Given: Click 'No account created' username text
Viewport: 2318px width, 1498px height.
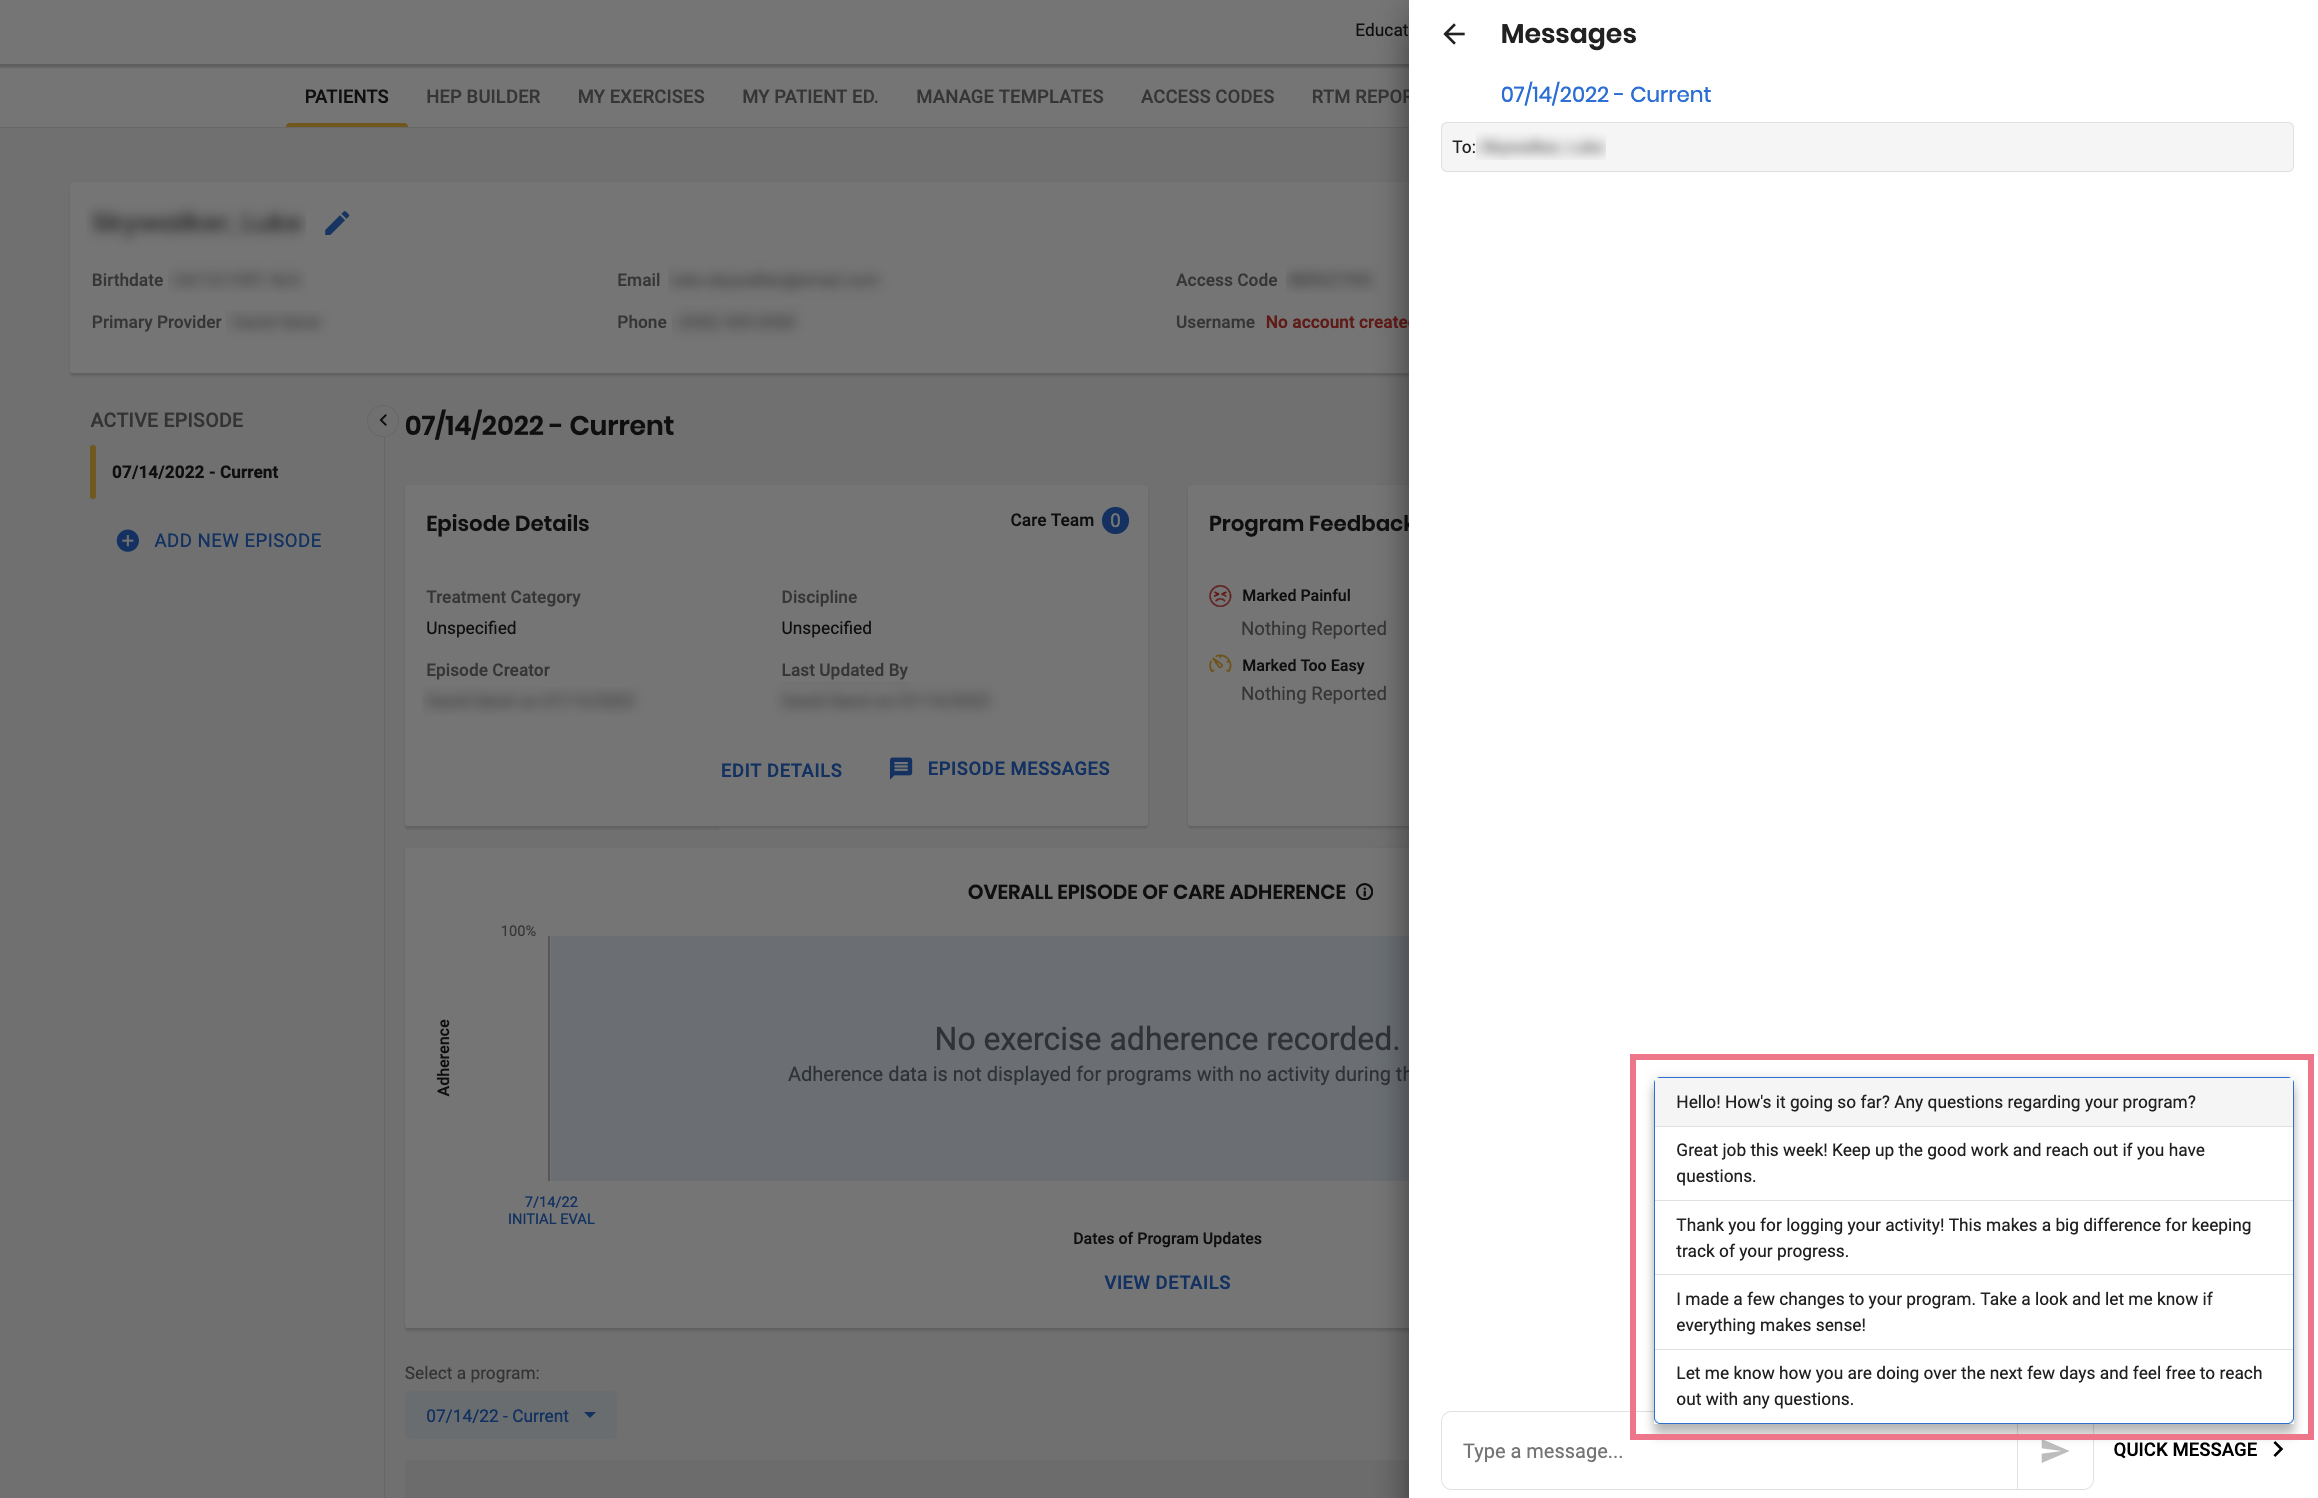Looking at the screenshot, I should pyautogui.click(x=1337, y=322).
